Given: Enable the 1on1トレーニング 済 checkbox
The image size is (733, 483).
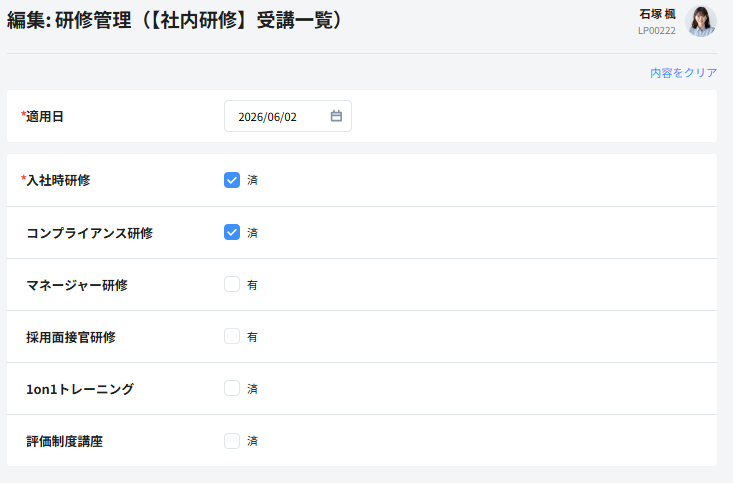Looking at the screenshot, I should [232, 389].
